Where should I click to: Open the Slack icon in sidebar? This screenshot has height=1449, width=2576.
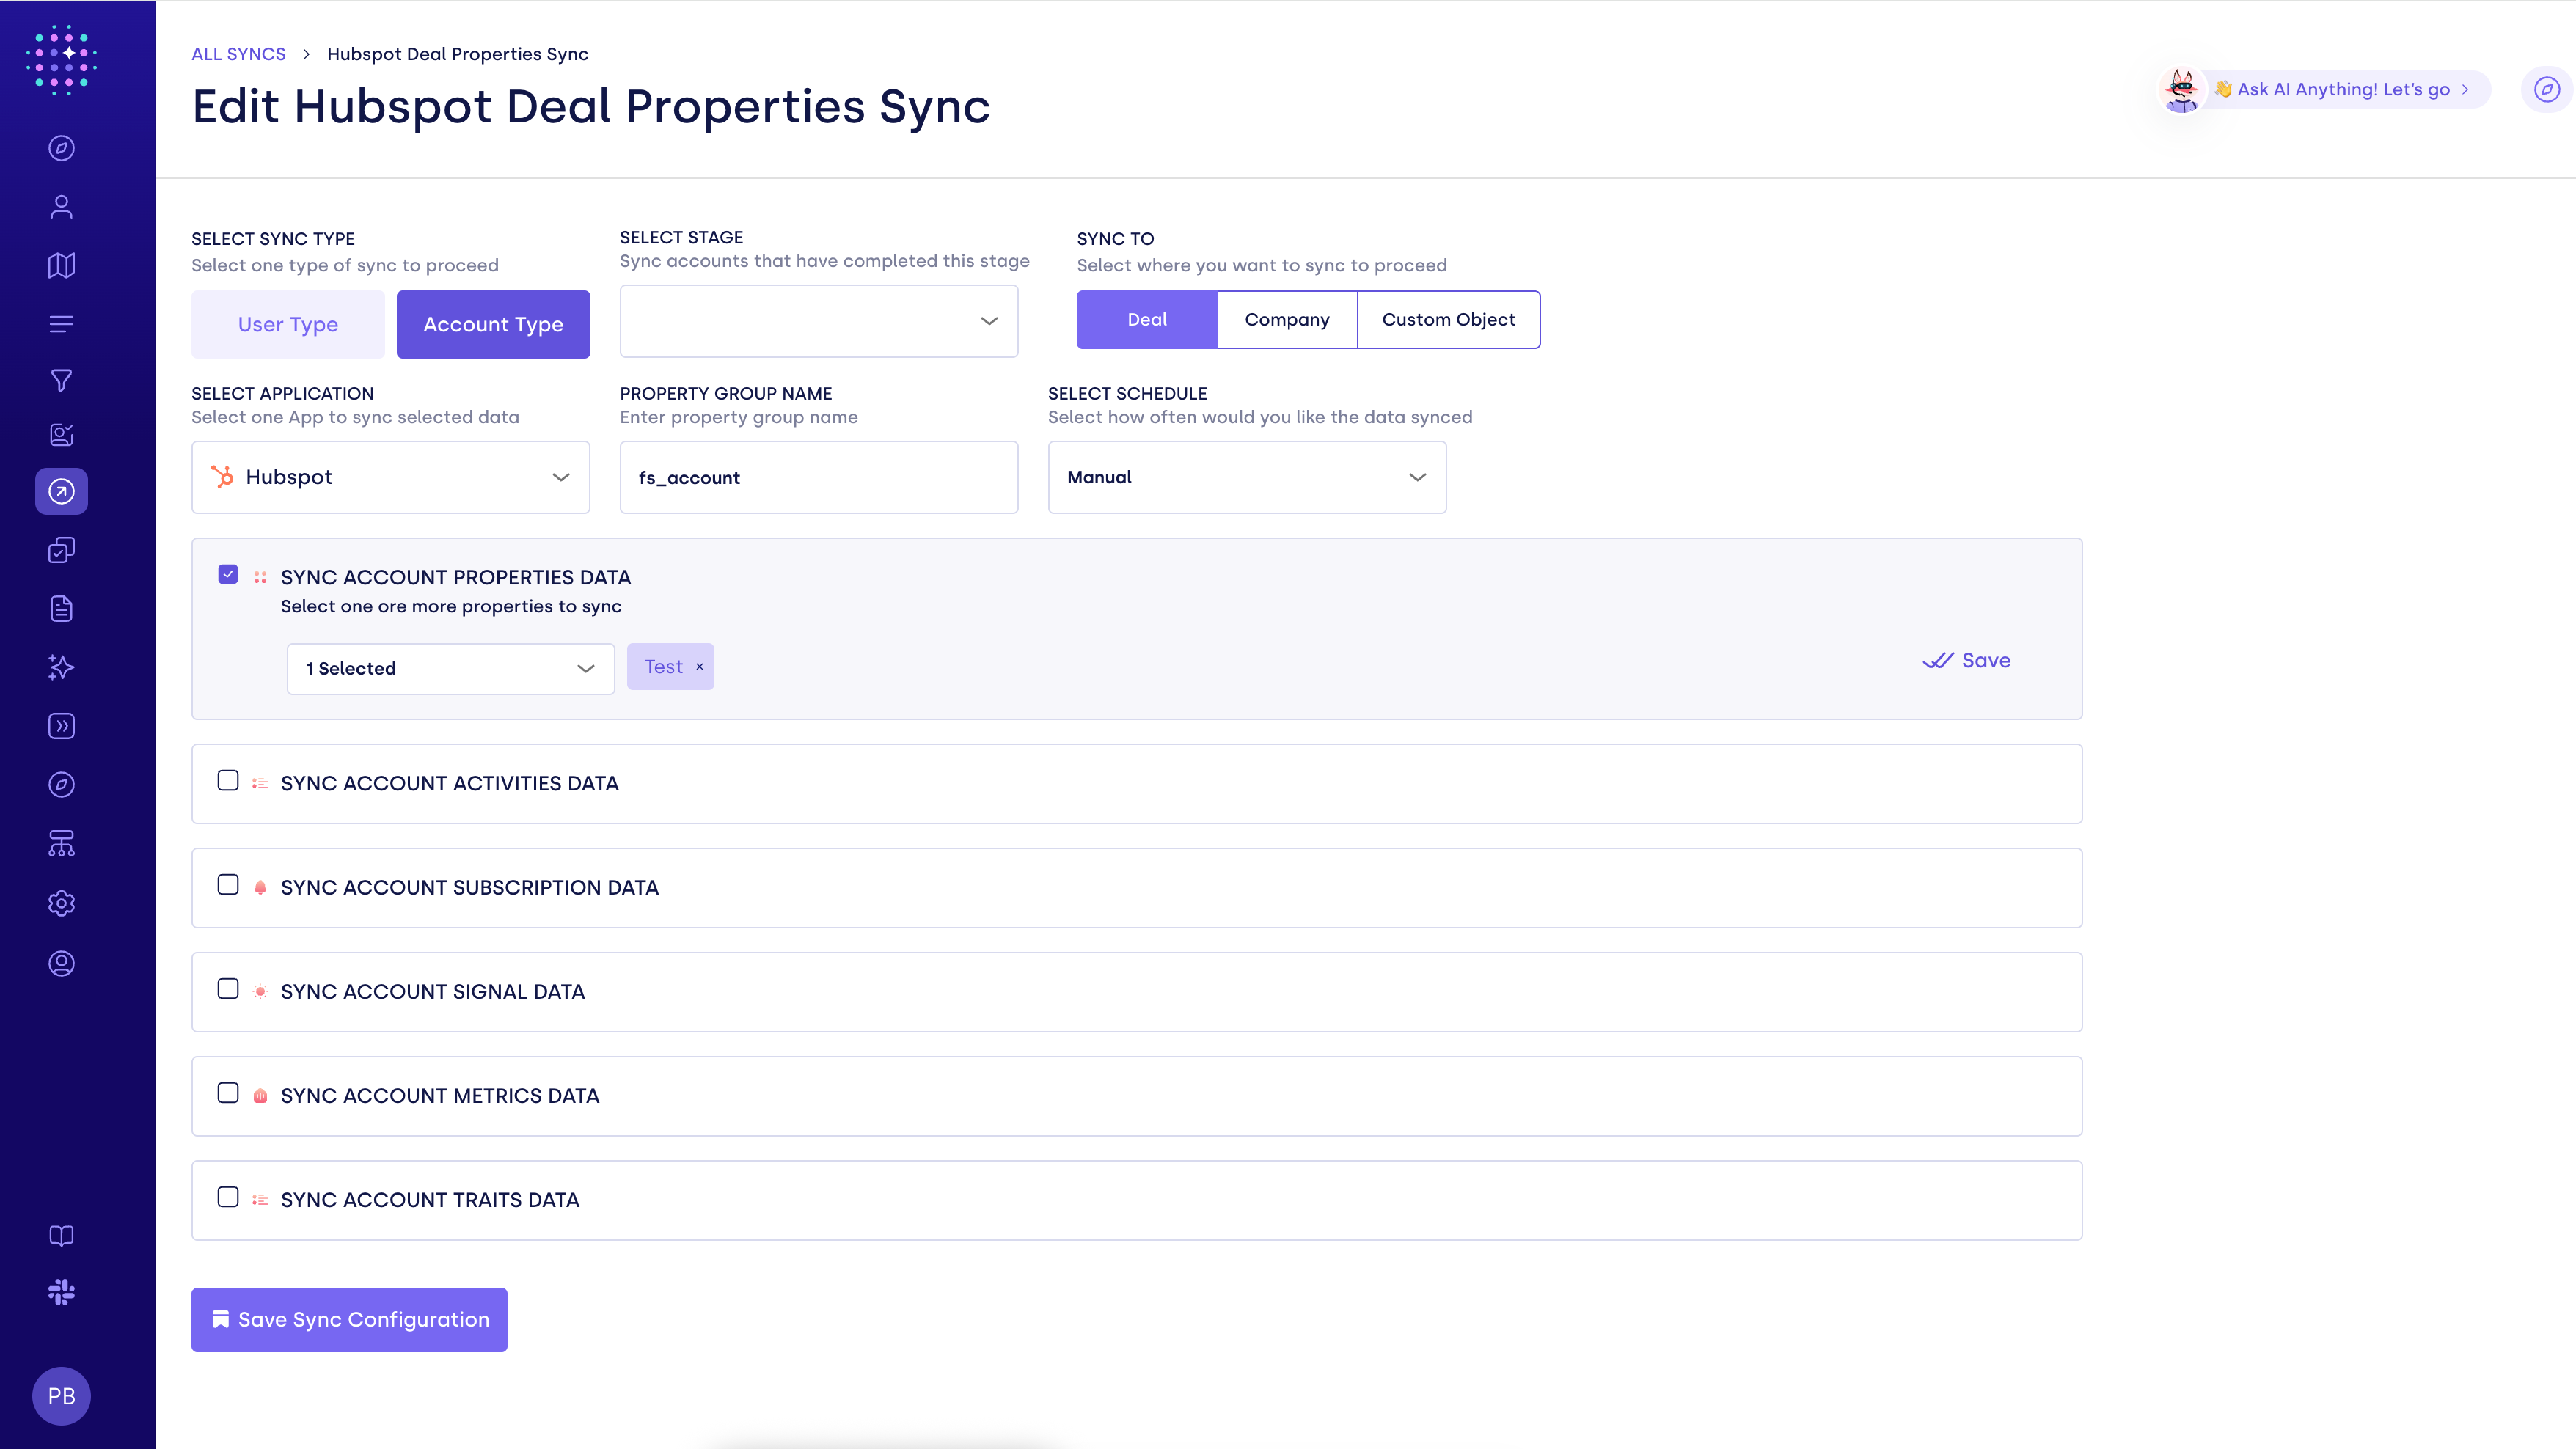(61, 1292)
